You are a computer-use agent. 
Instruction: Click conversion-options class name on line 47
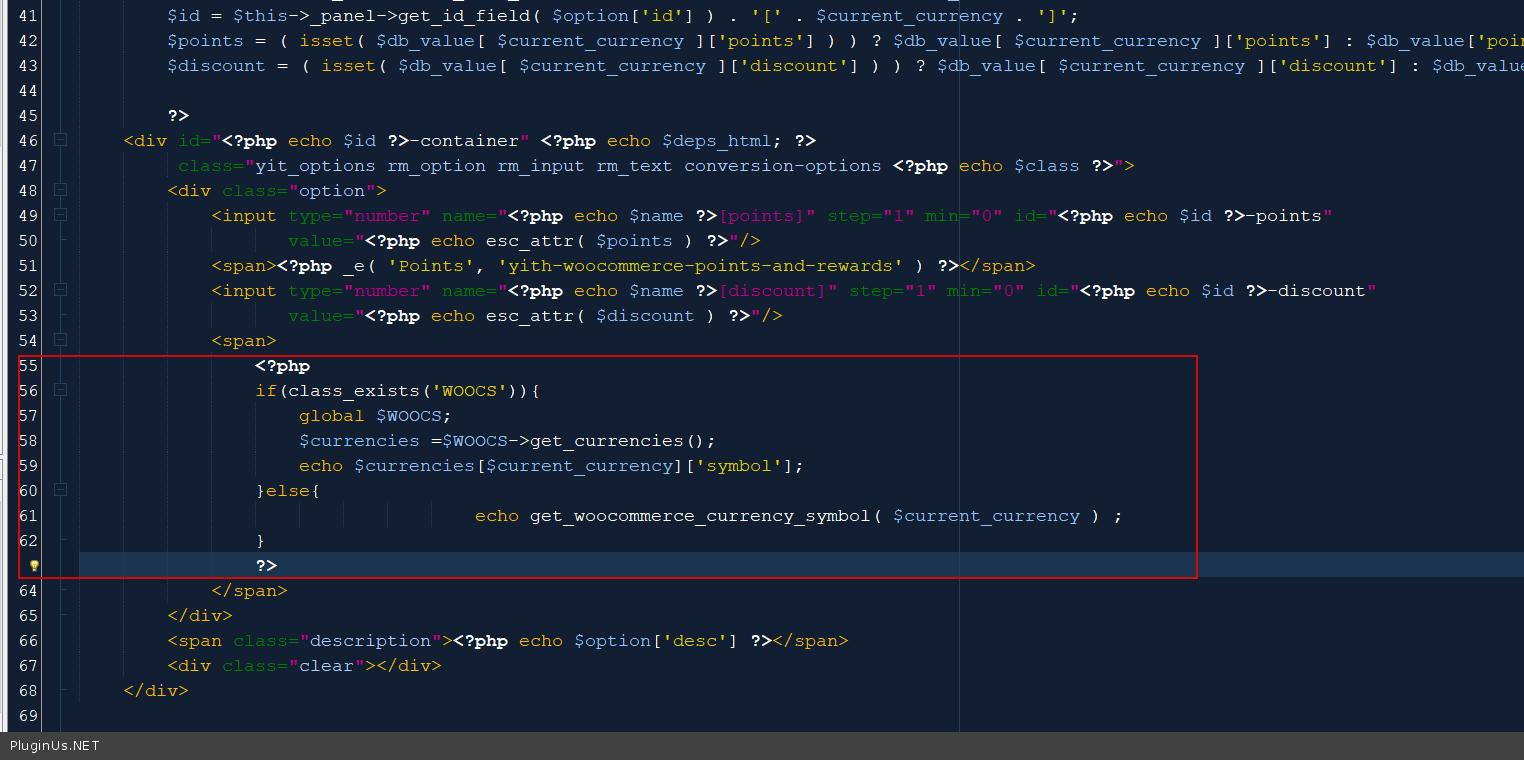pos(783,166)
